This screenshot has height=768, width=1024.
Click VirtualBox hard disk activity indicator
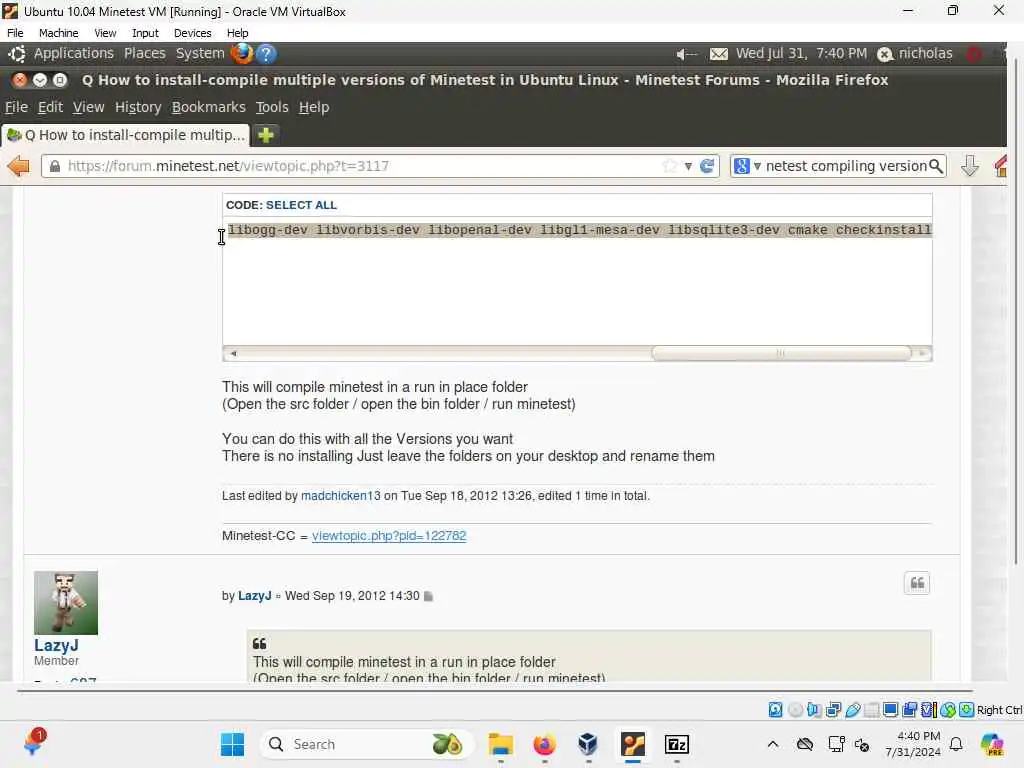coord(775,710)
